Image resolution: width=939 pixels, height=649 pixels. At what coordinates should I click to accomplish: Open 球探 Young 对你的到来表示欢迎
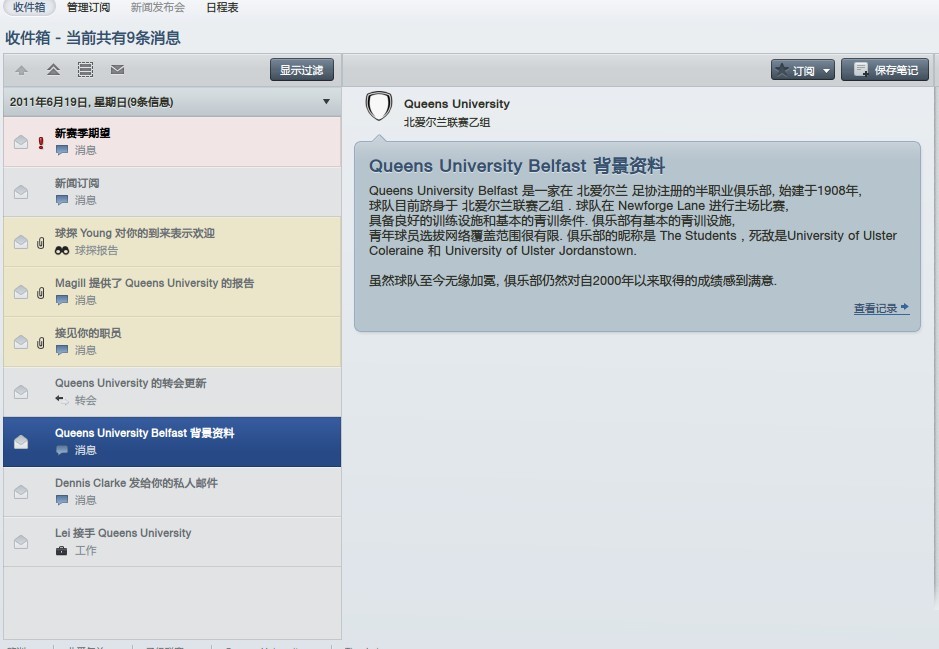[x=172, y=241]
